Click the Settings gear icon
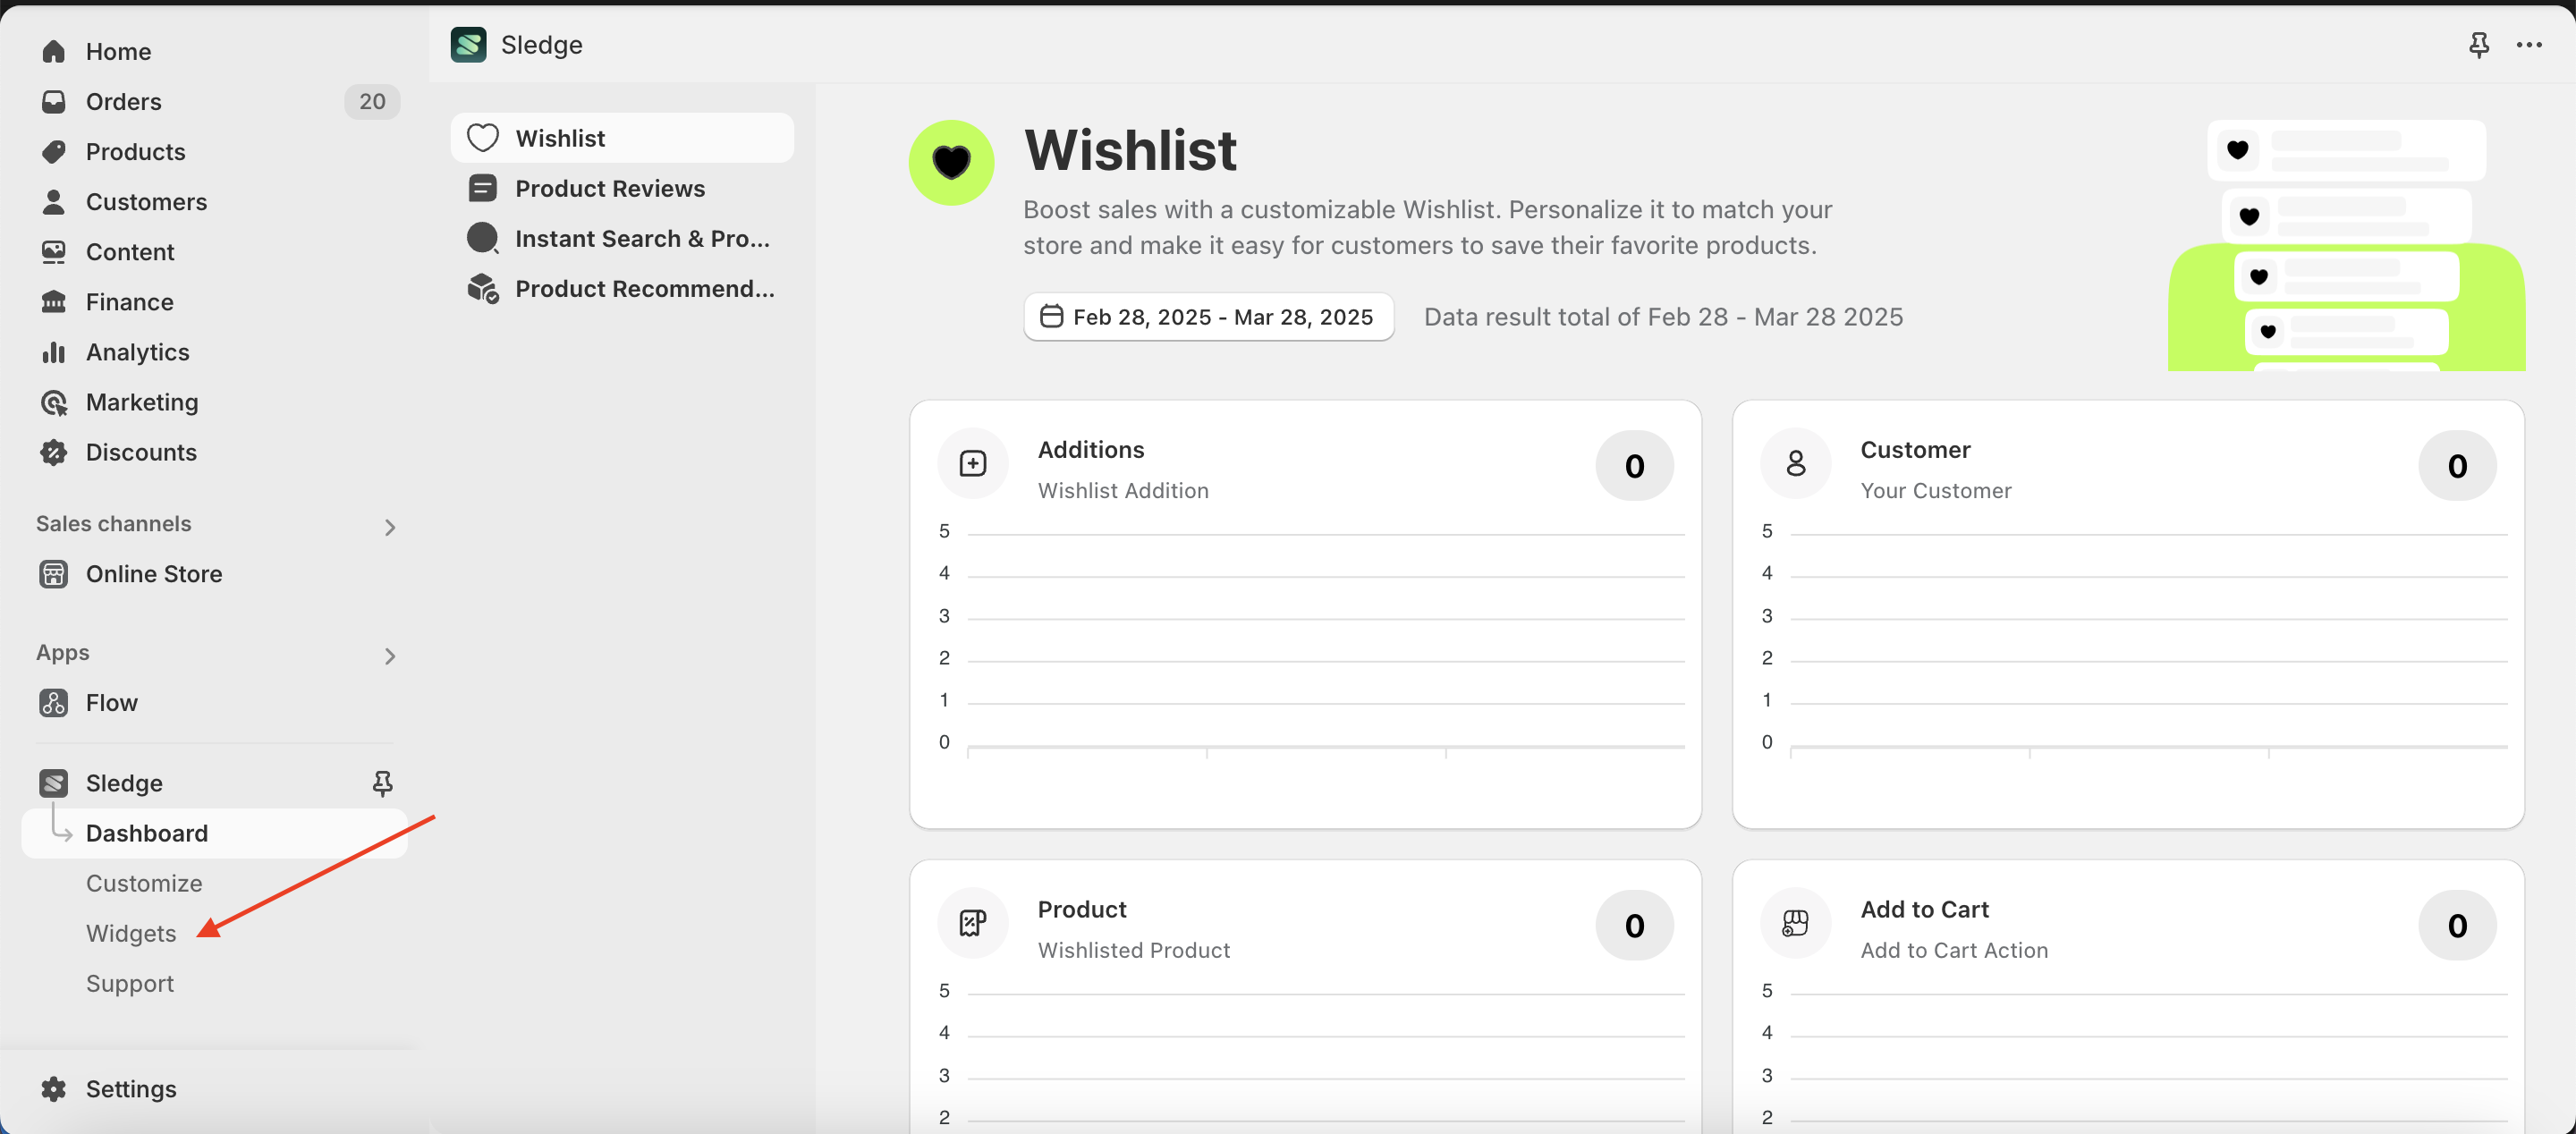Screen dimensions: 2576x1134 pos(54,1089)
